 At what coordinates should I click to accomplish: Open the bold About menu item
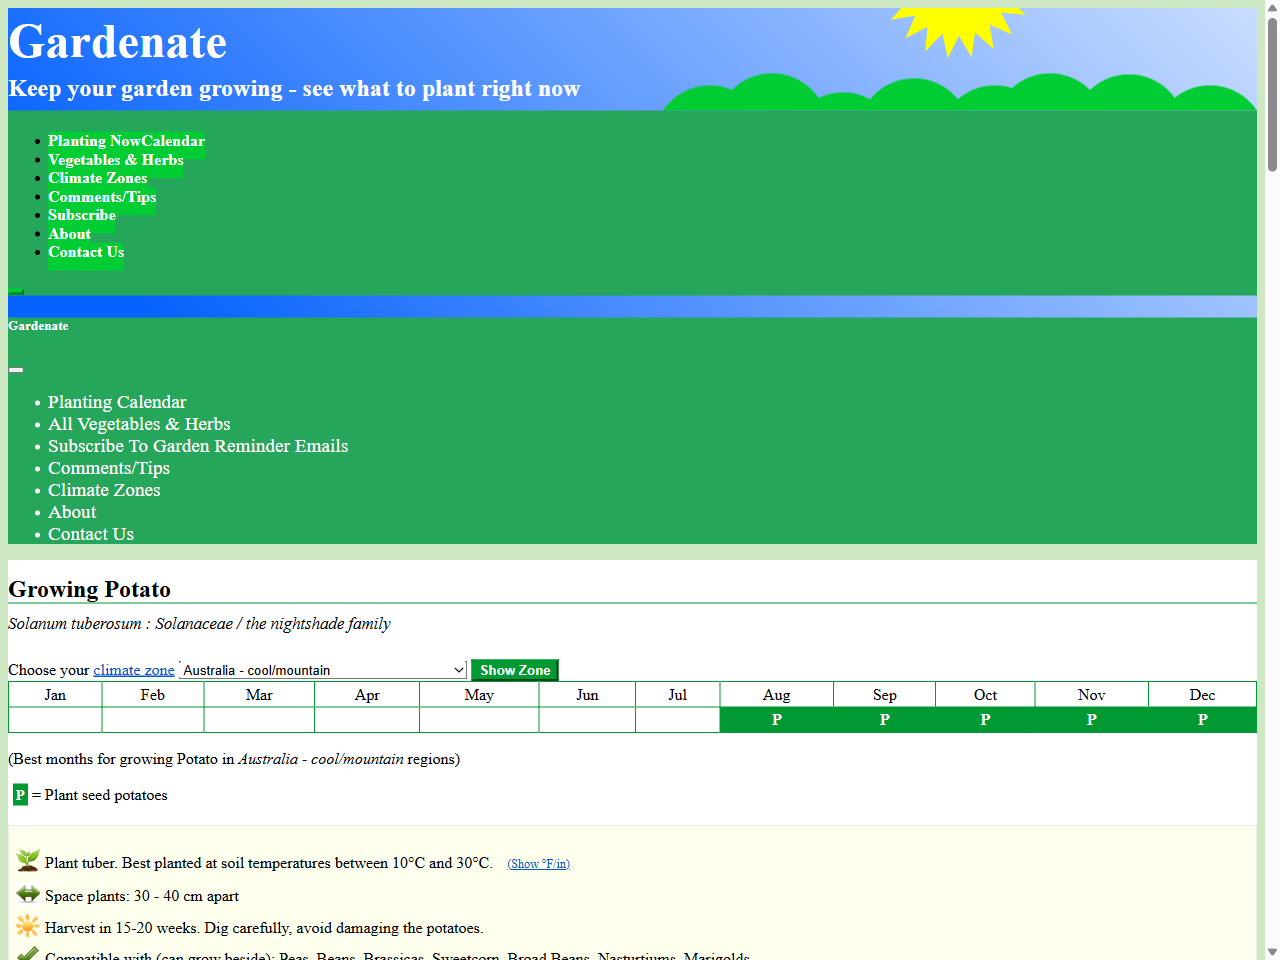(x=69, y=234)
